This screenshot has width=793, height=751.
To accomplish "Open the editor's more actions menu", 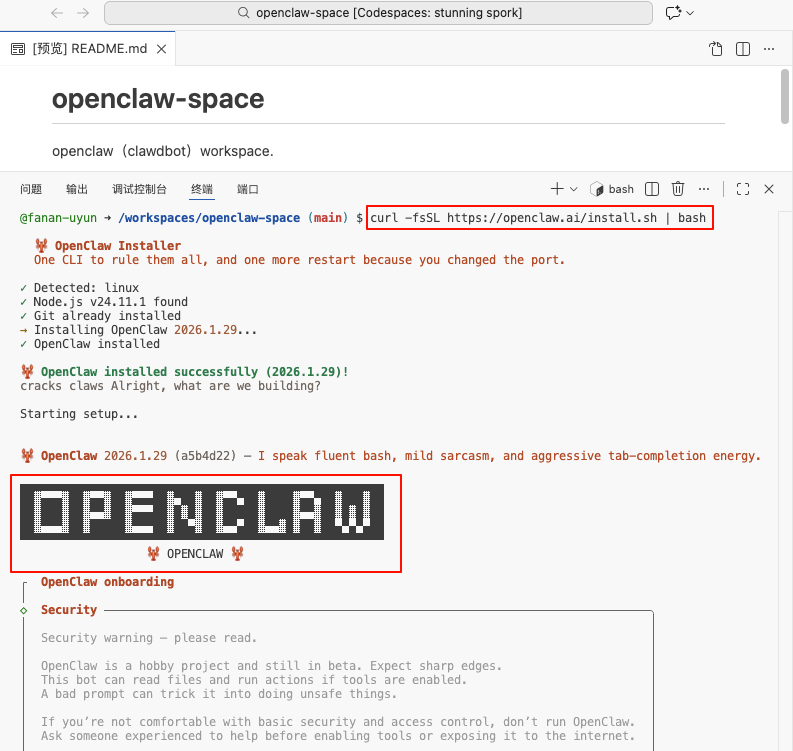I will tap(769, 49).
